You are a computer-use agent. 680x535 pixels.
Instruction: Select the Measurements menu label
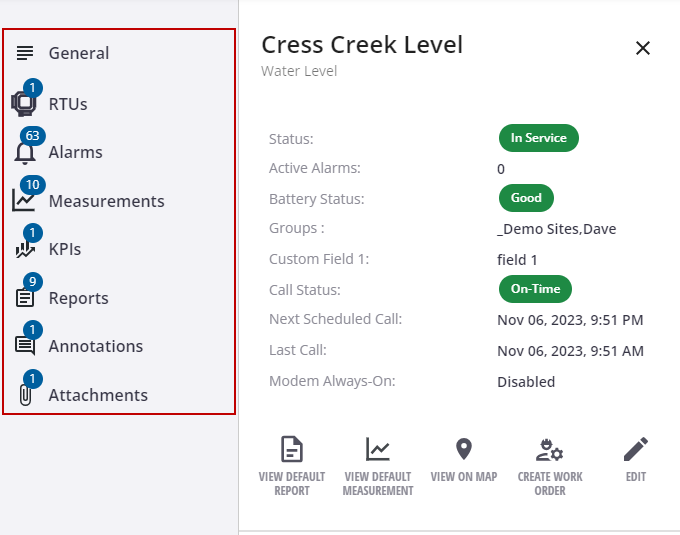106,201
